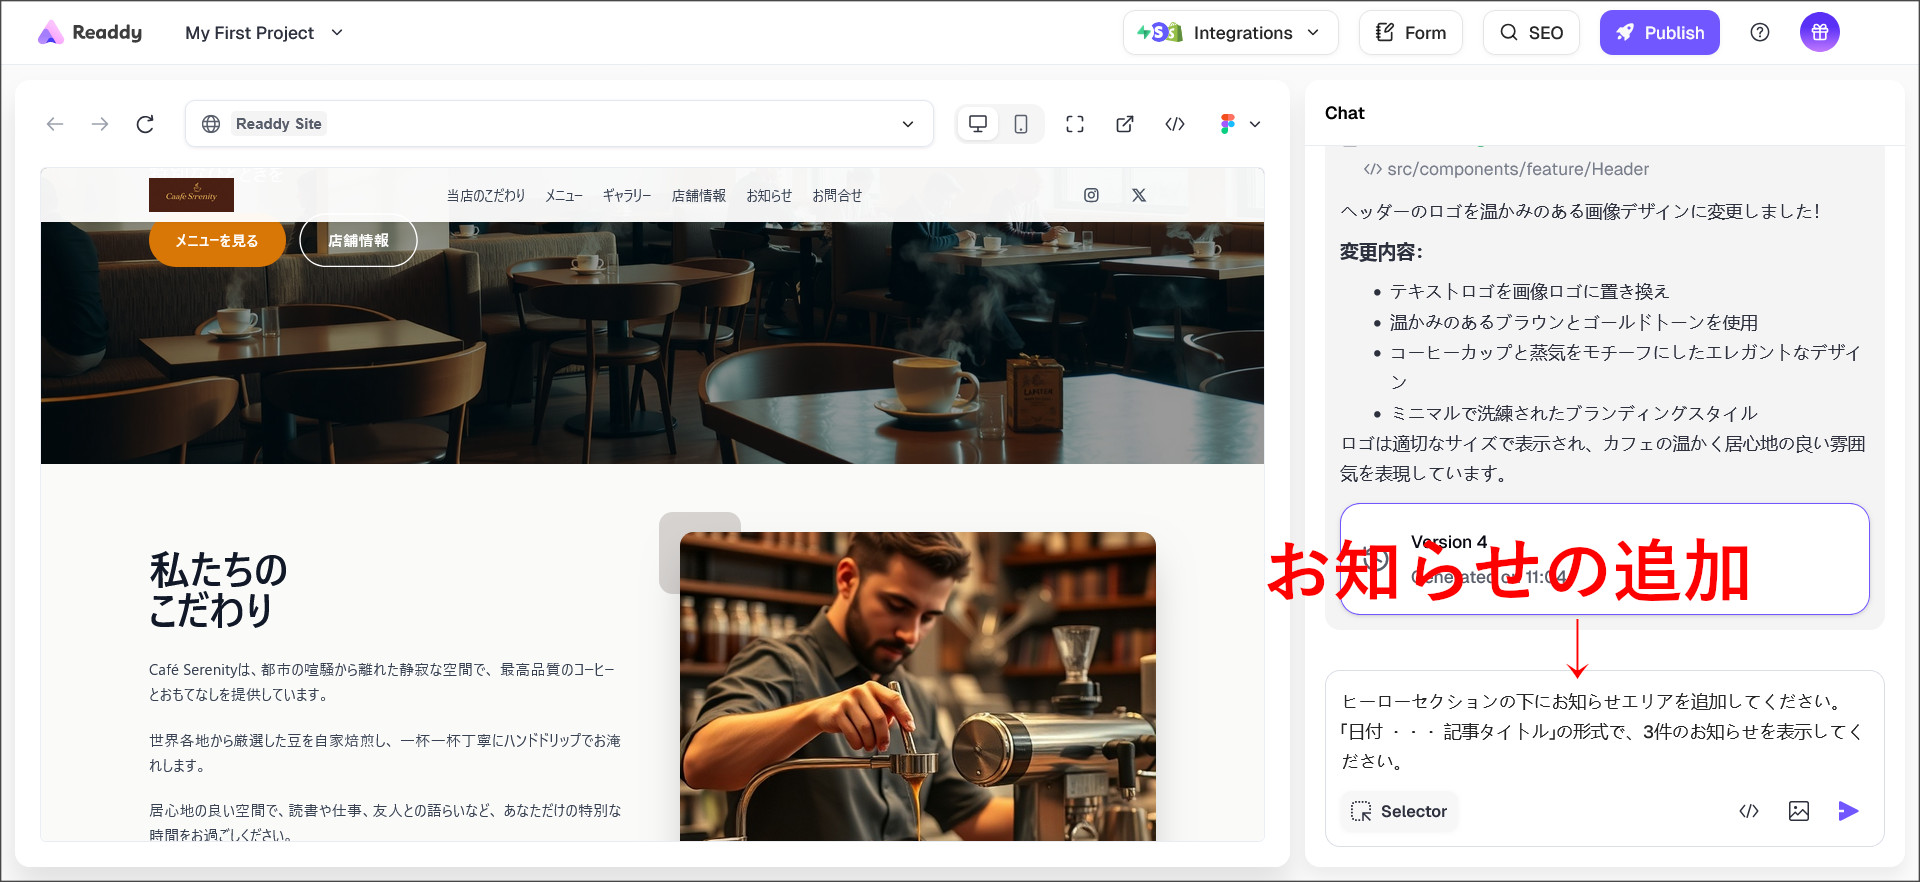Switch to desktop preview mode
Screen dimensions: 1920x882
pyautogui.click(x=978, y=124)
